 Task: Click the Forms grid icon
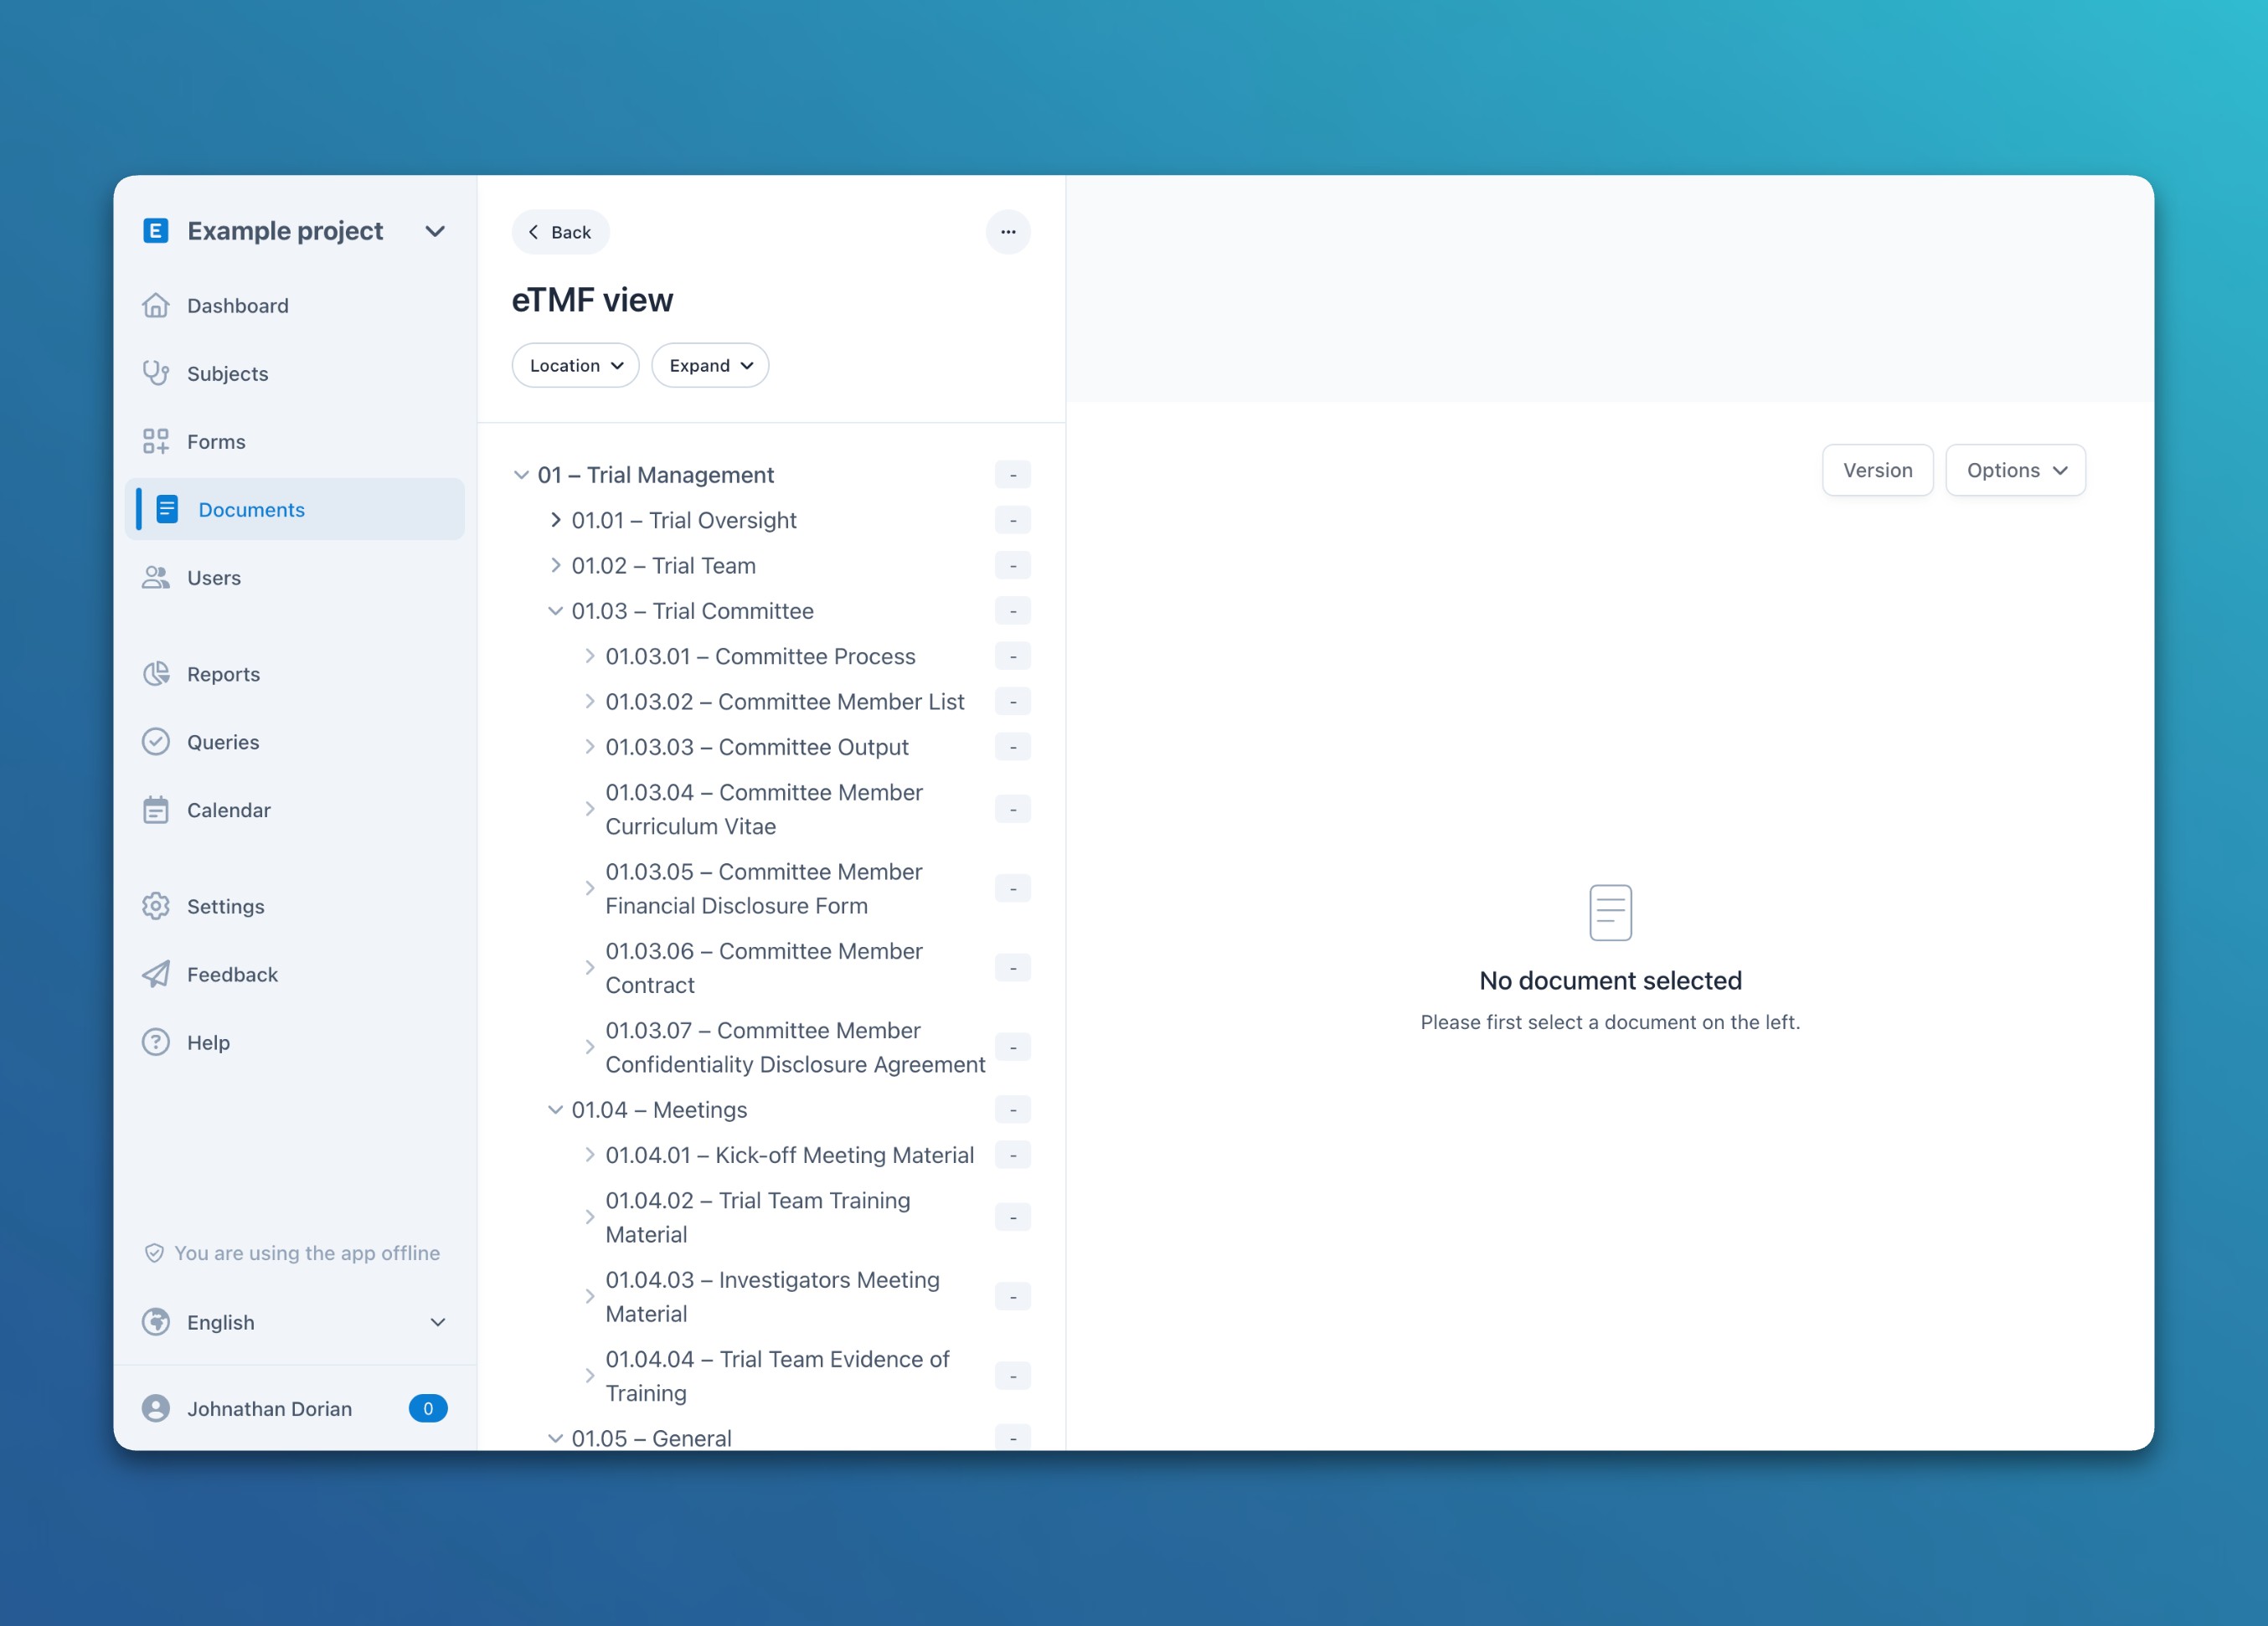(x=156, y=442)
